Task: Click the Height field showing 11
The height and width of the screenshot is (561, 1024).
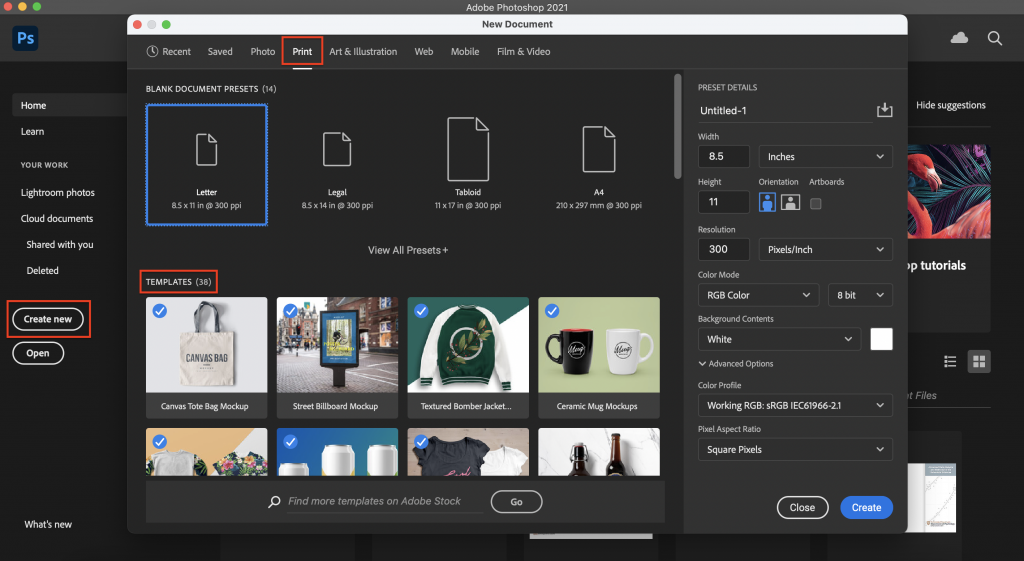Action: pos(724,202)
